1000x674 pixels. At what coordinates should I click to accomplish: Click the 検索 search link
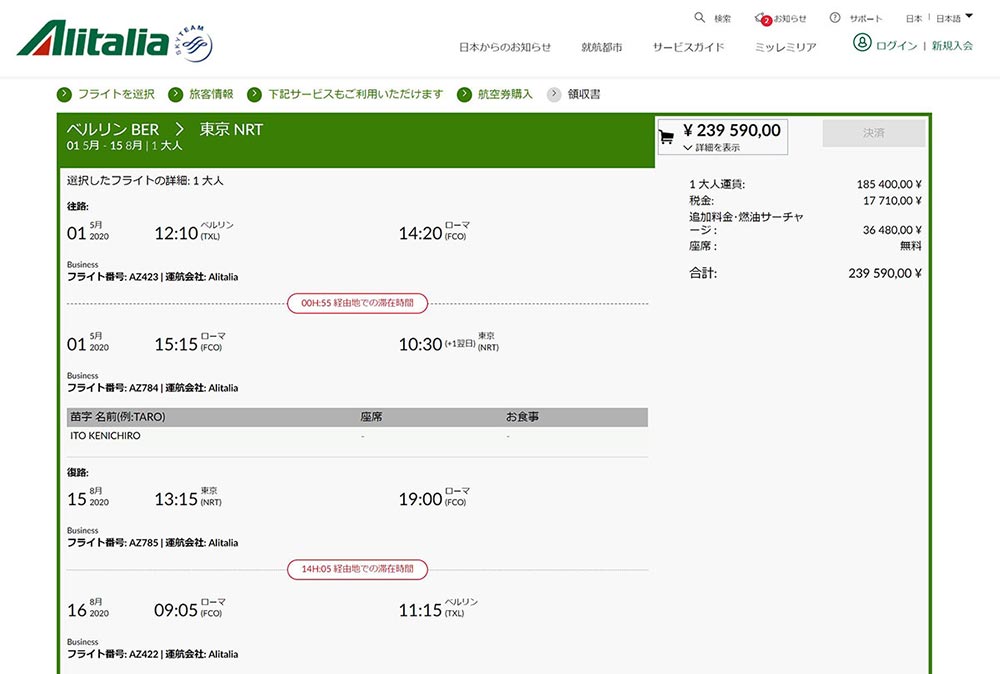[x=723, y=18]
